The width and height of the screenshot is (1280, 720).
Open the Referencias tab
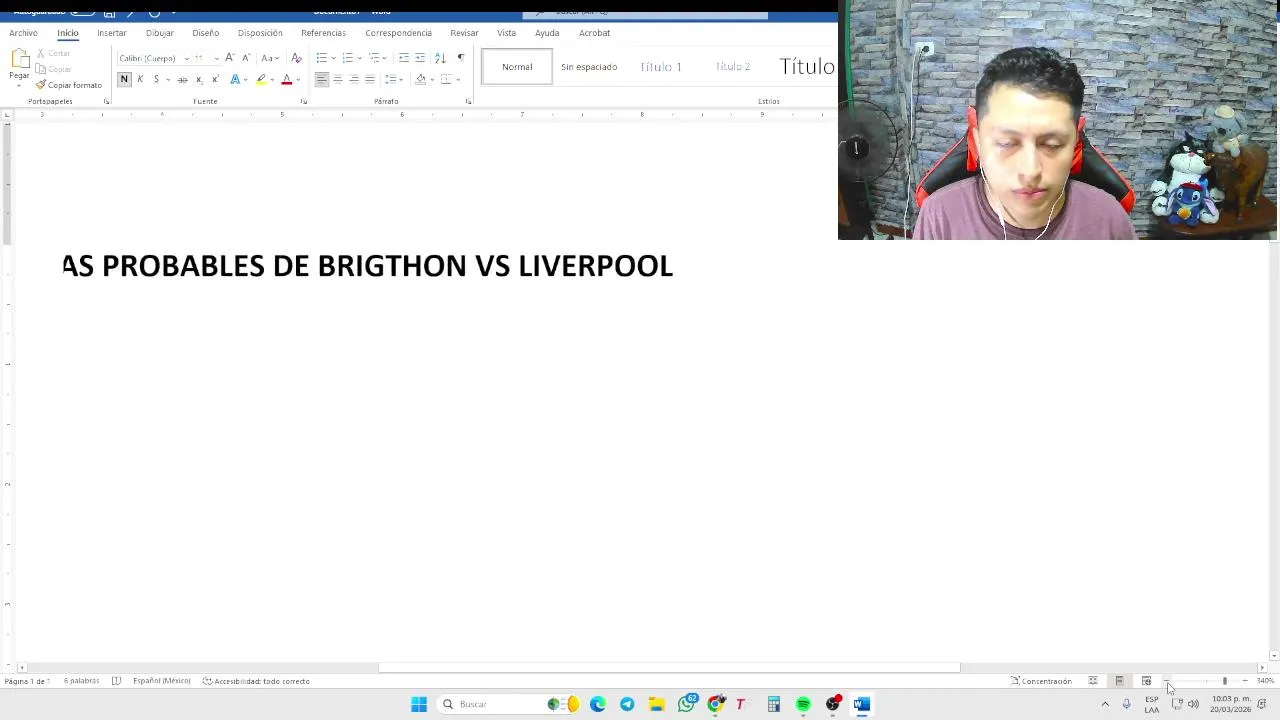click(x=323, y=33)
